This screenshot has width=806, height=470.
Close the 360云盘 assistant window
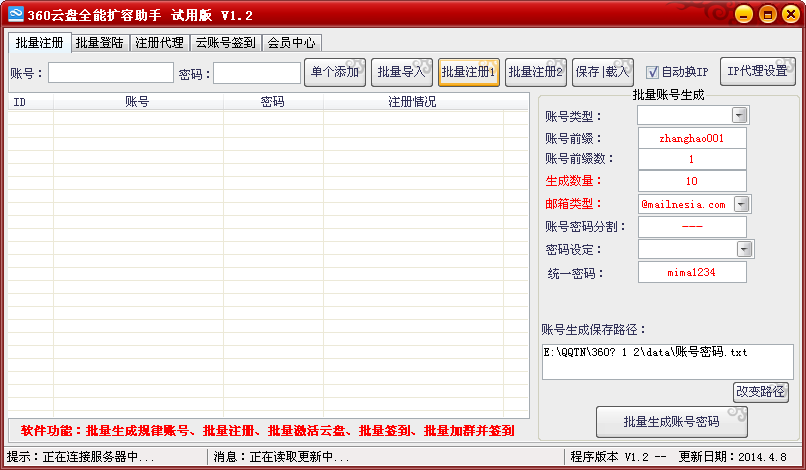tap(791, 14)
